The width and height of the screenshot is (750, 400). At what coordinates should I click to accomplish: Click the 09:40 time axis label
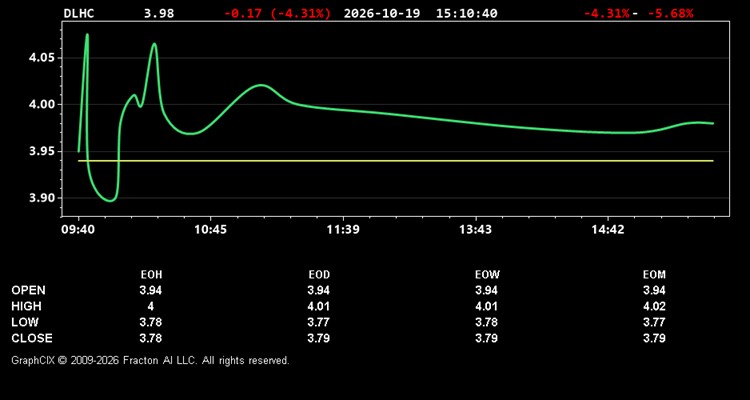click(x=78, y=230)
